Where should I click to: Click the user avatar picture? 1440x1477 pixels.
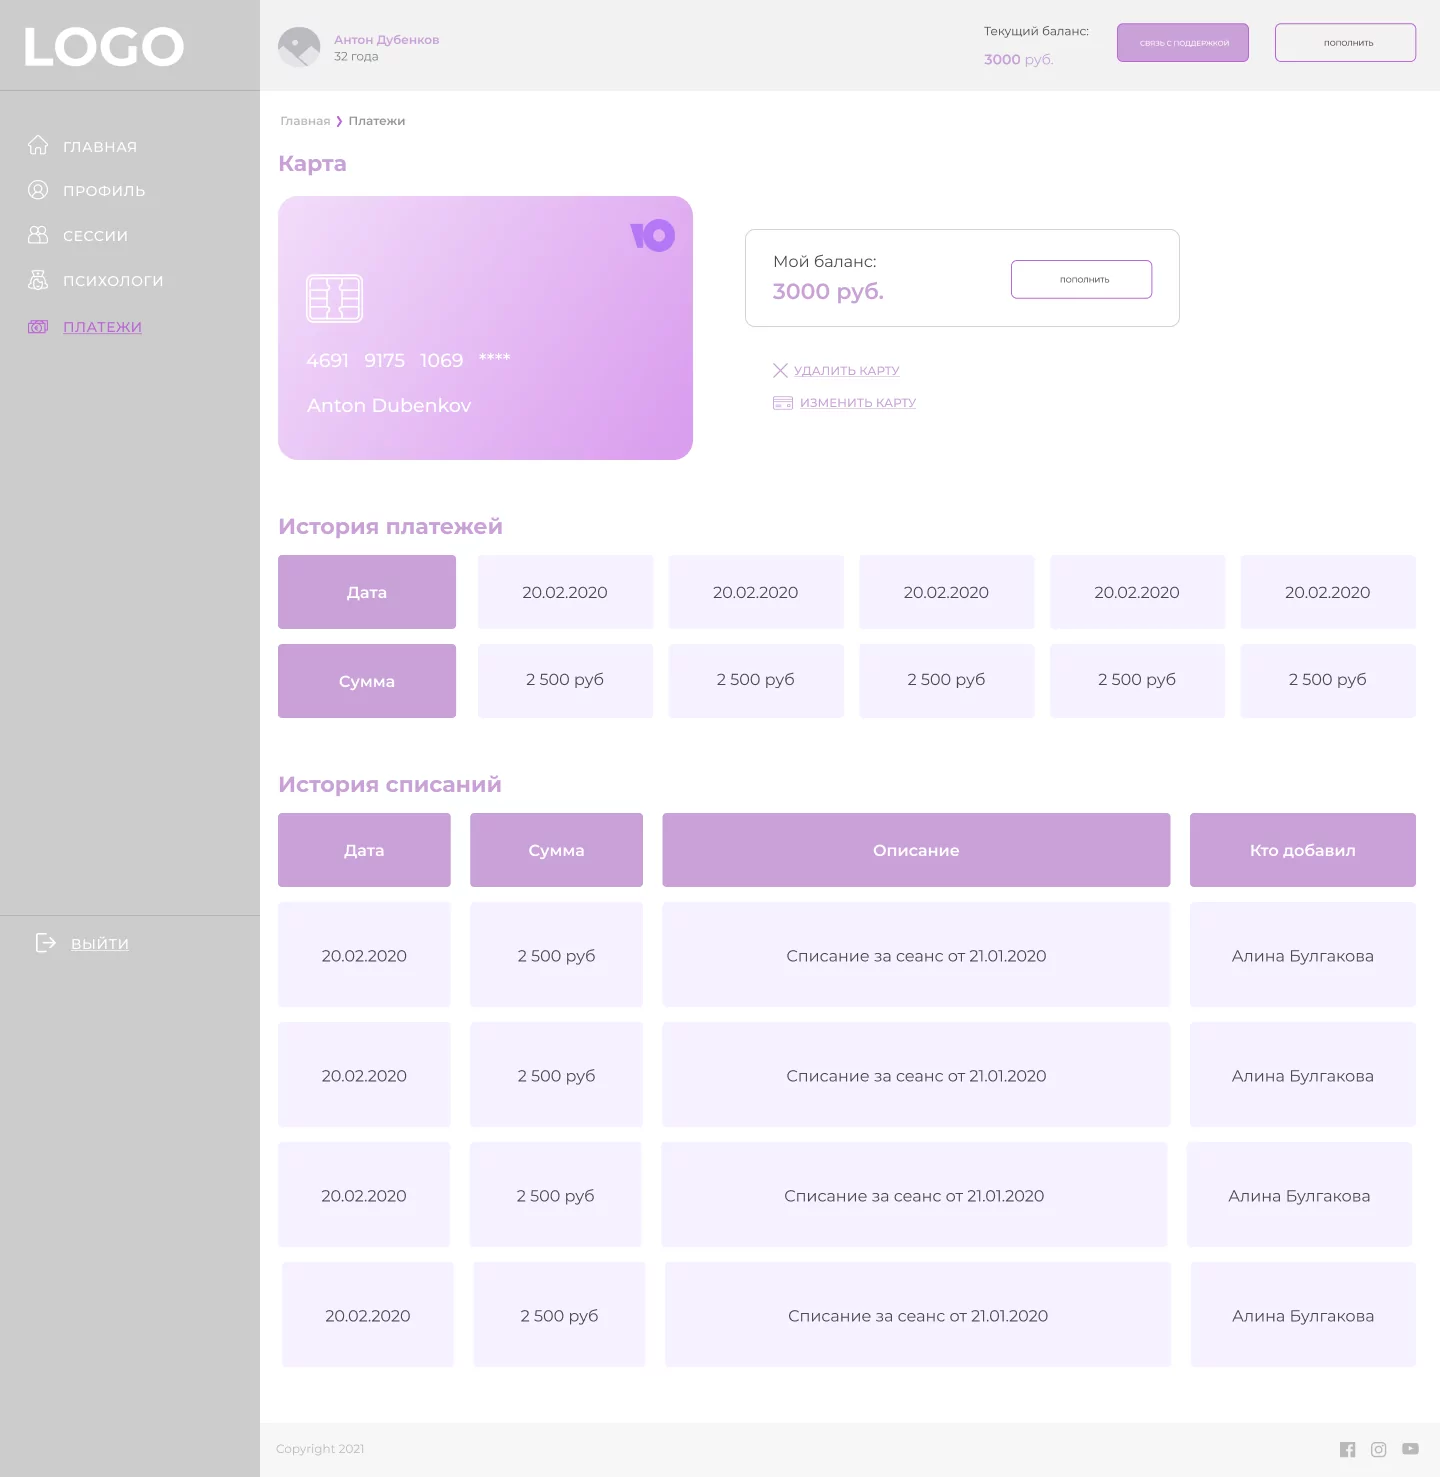[299, 47]
